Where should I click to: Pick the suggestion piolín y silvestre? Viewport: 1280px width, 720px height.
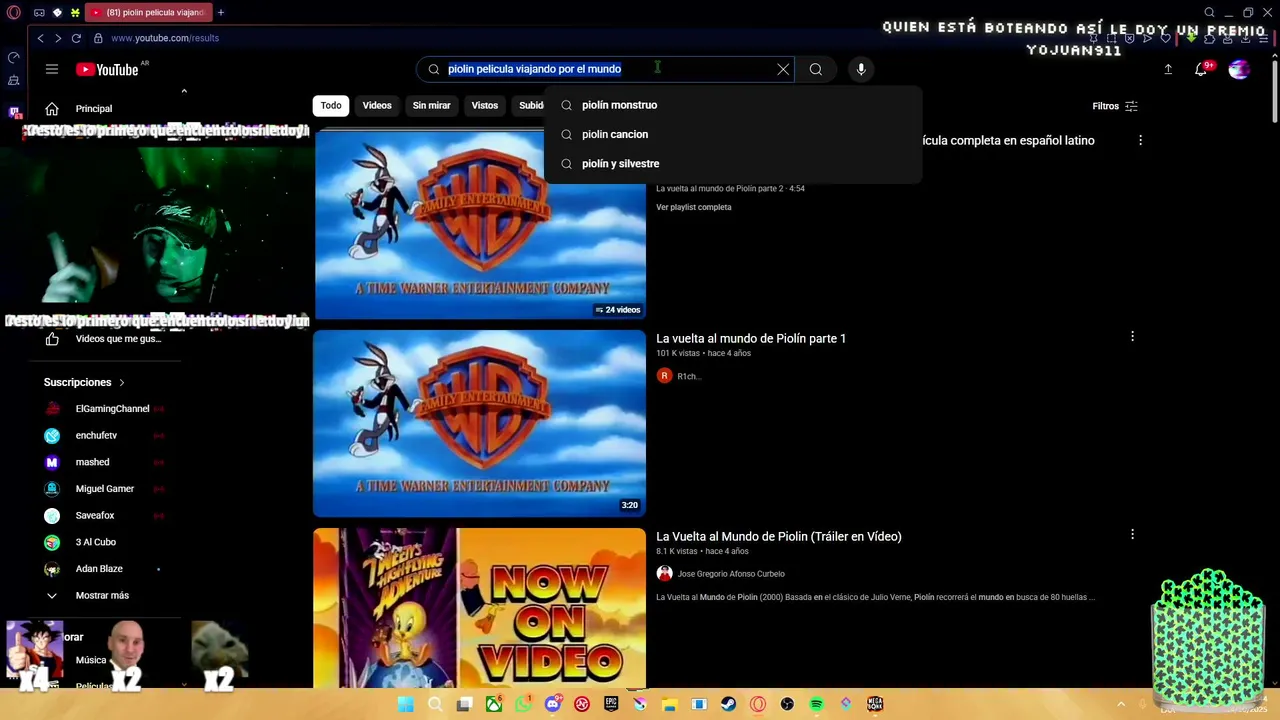coord(732,163)
